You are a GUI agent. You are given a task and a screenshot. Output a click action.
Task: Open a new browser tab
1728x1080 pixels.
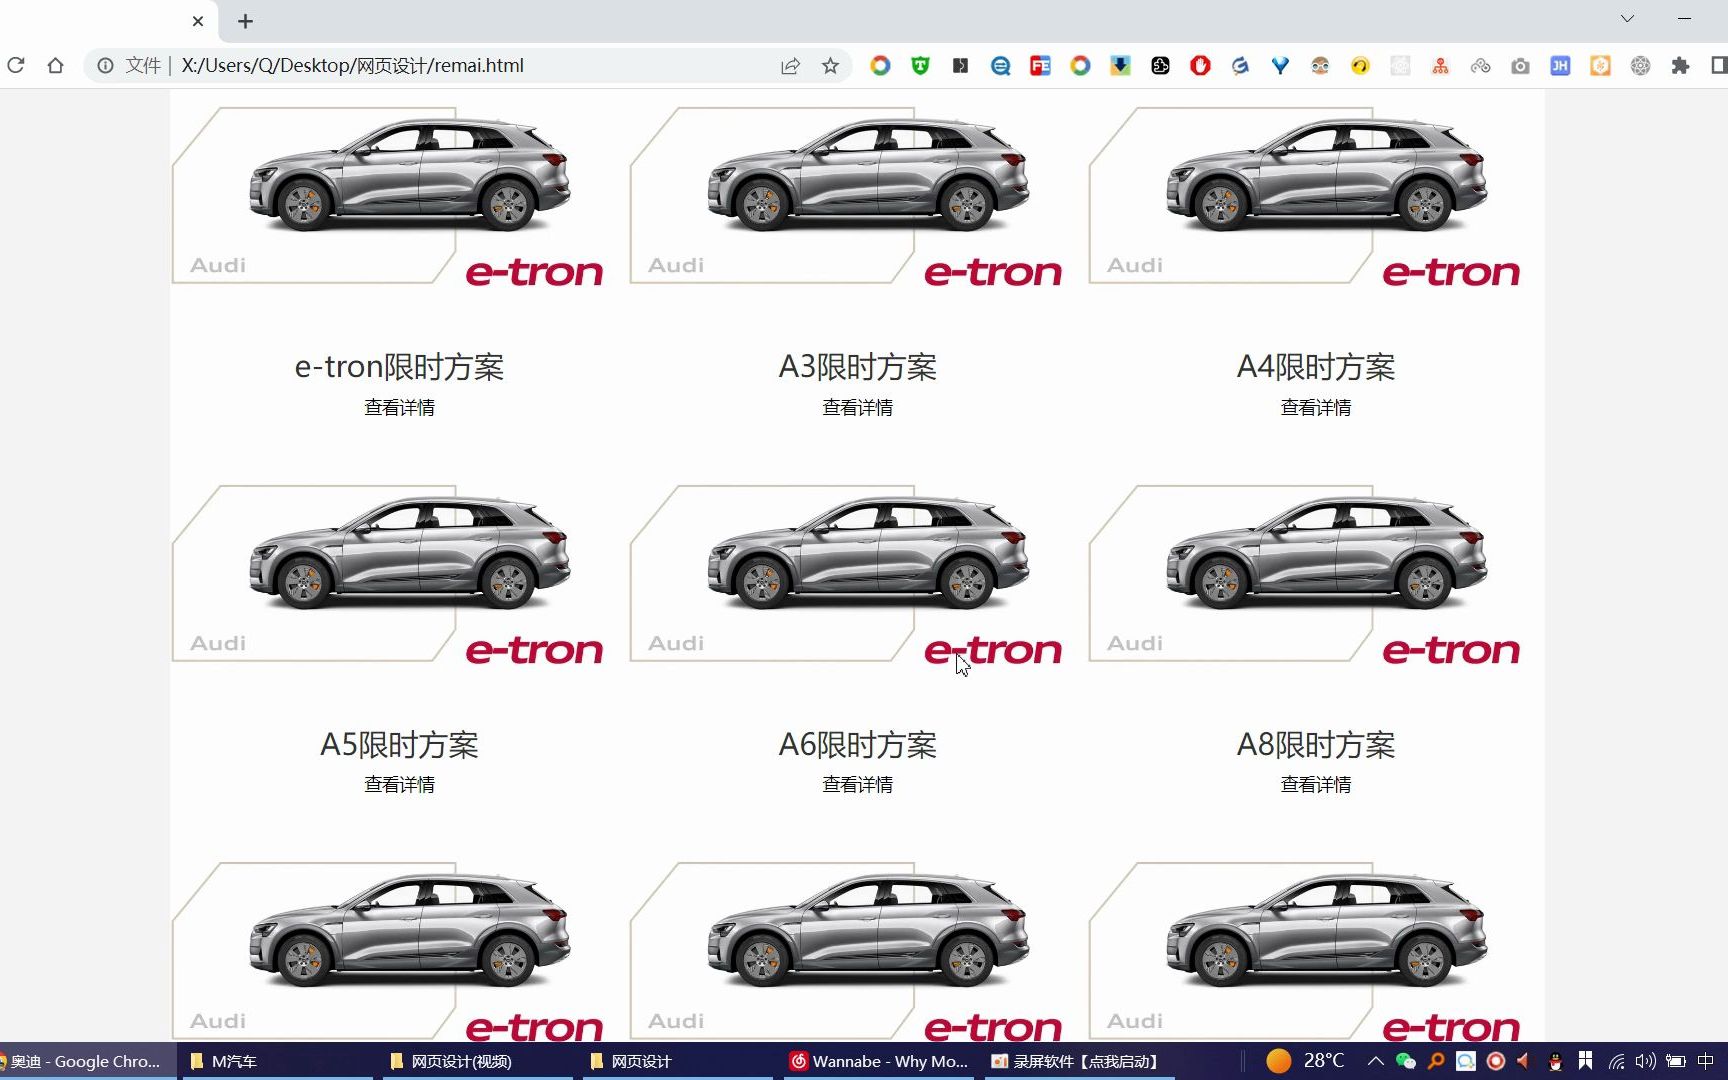(x=245, y=21)
